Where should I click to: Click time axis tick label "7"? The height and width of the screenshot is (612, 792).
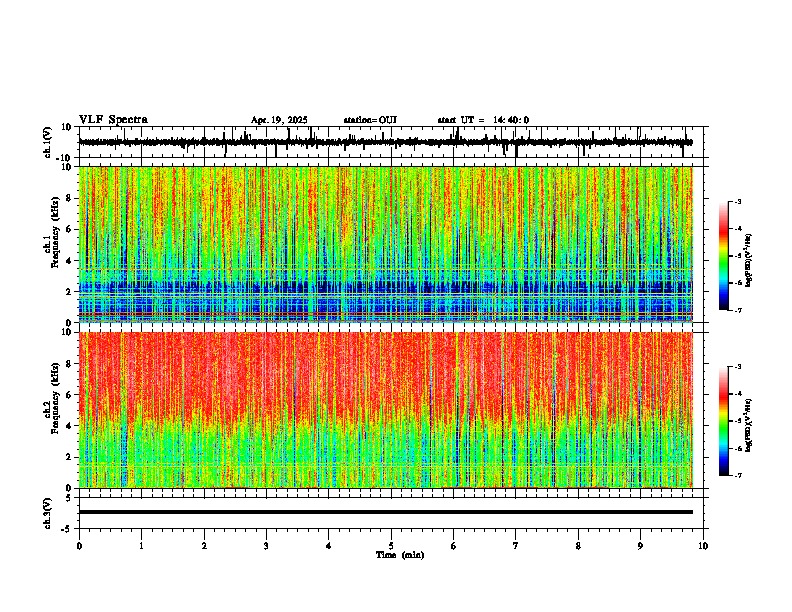(x=516, y=546)
